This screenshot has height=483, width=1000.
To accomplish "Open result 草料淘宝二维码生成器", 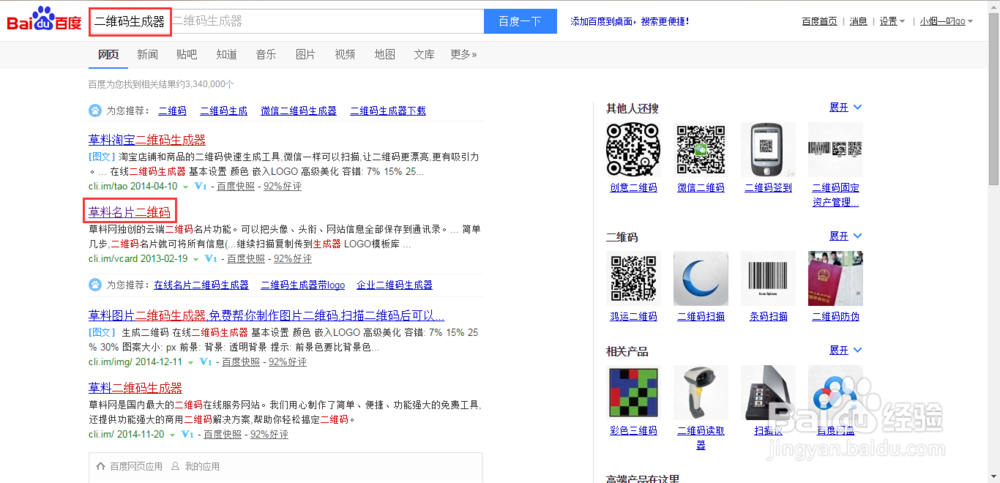I will pyautogui.click(x=147, y=140).
